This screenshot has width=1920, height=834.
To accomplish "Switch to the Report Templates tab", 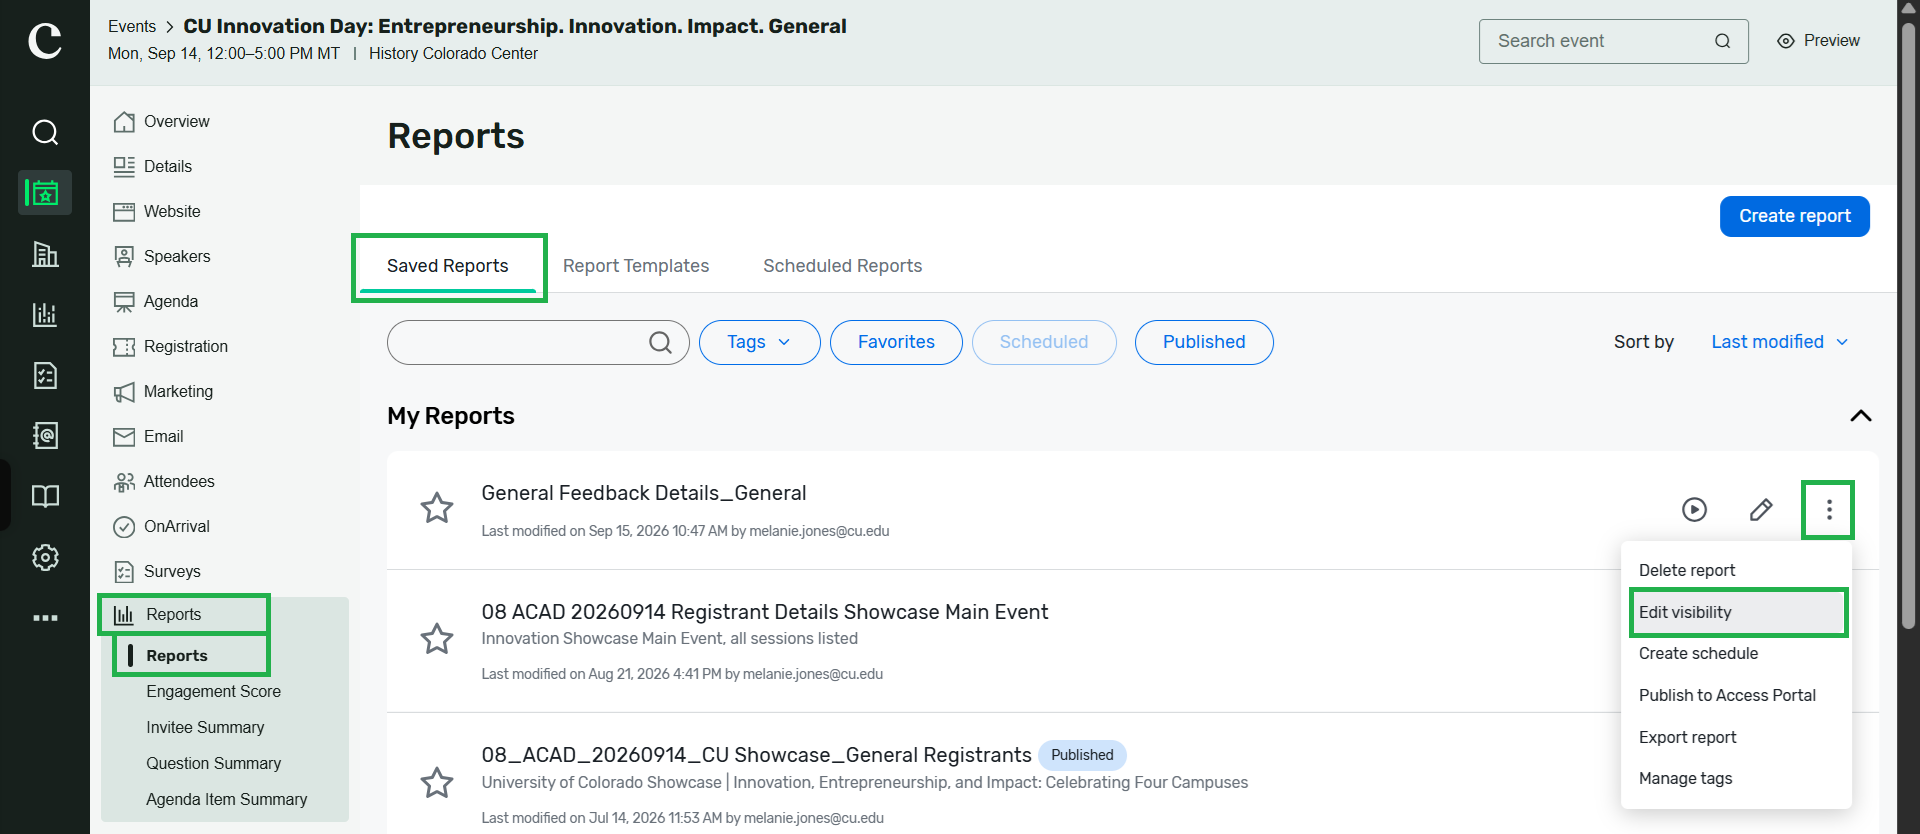I will tap(636, 266).
